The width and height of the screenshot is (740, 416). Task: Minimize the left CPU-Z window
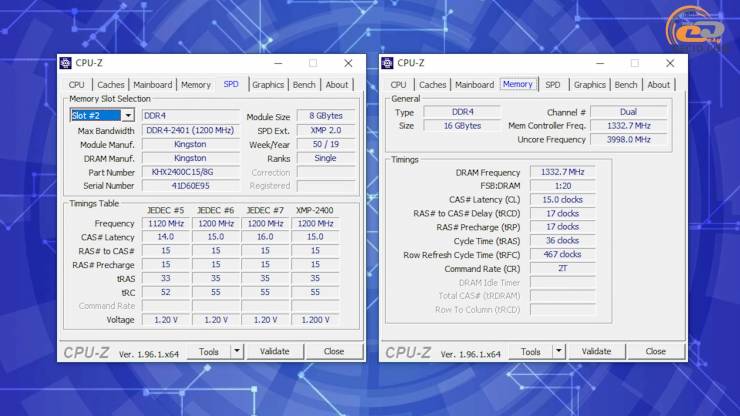pos(278,63)
